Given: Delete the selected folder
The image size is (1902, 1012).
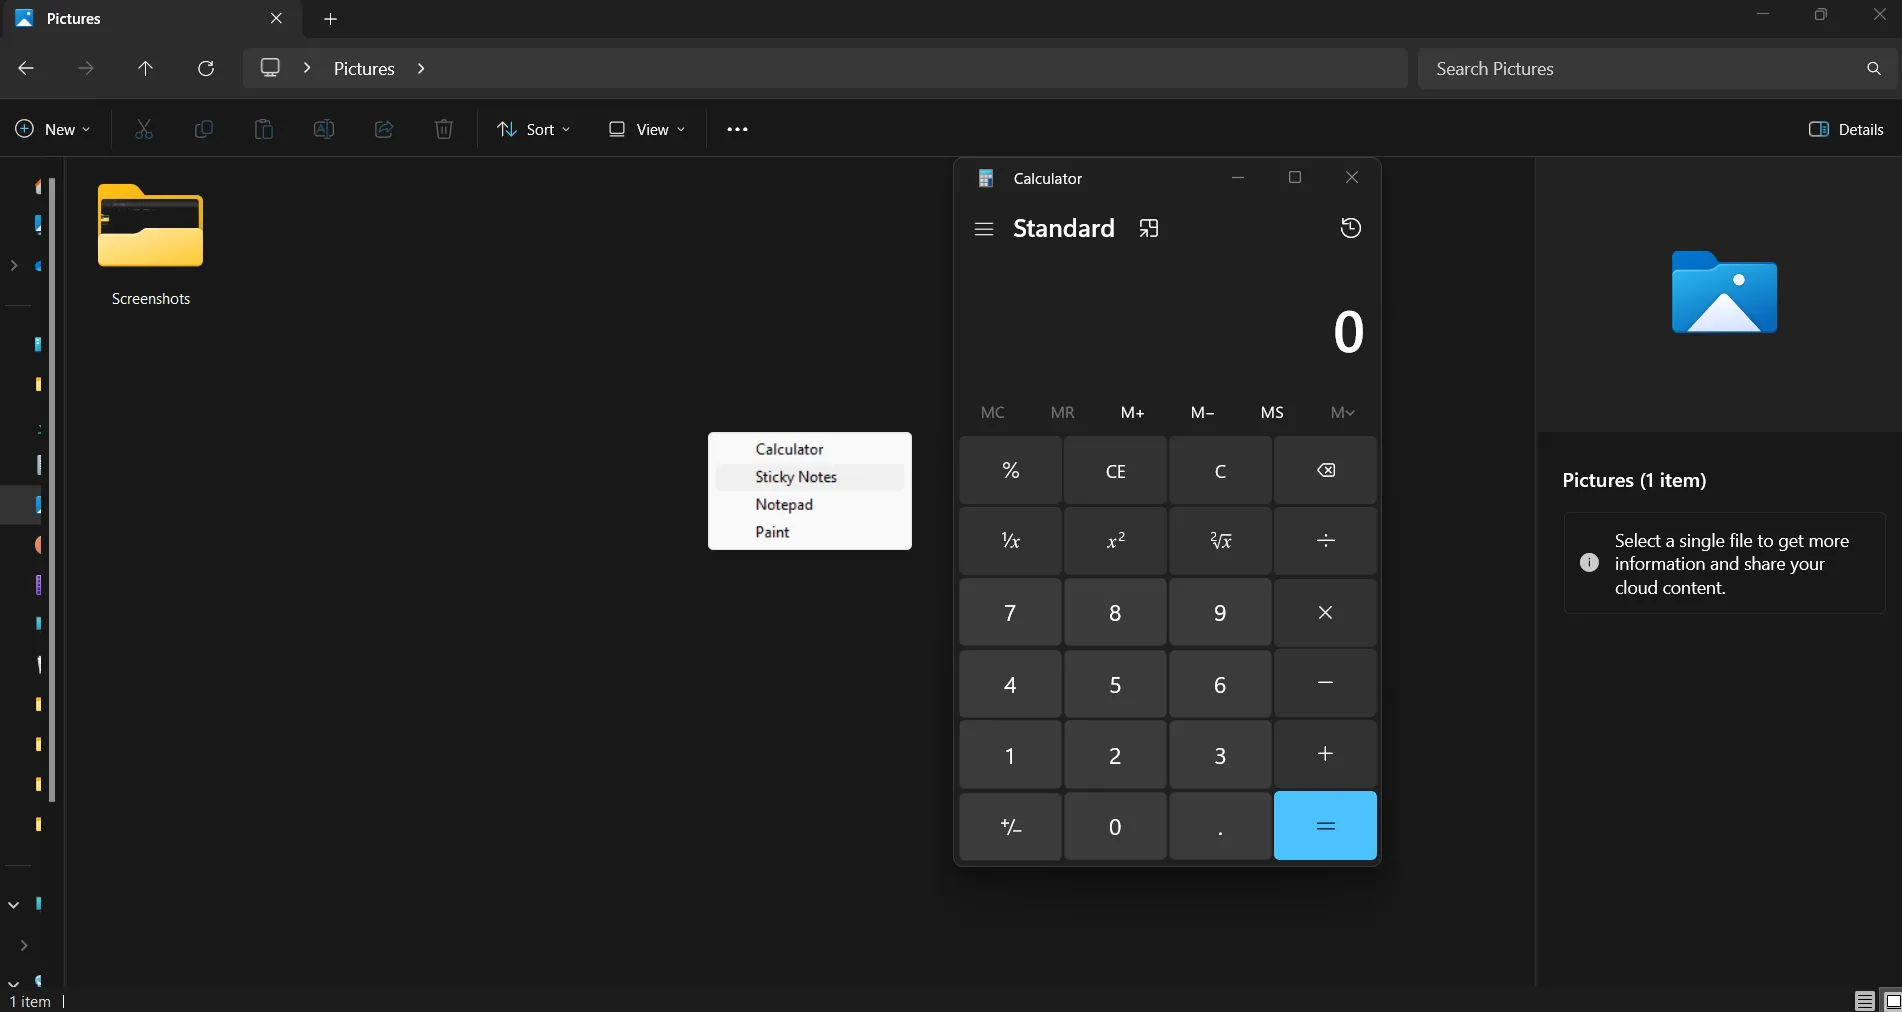Looking at the screenshot, I should [444, 129].
